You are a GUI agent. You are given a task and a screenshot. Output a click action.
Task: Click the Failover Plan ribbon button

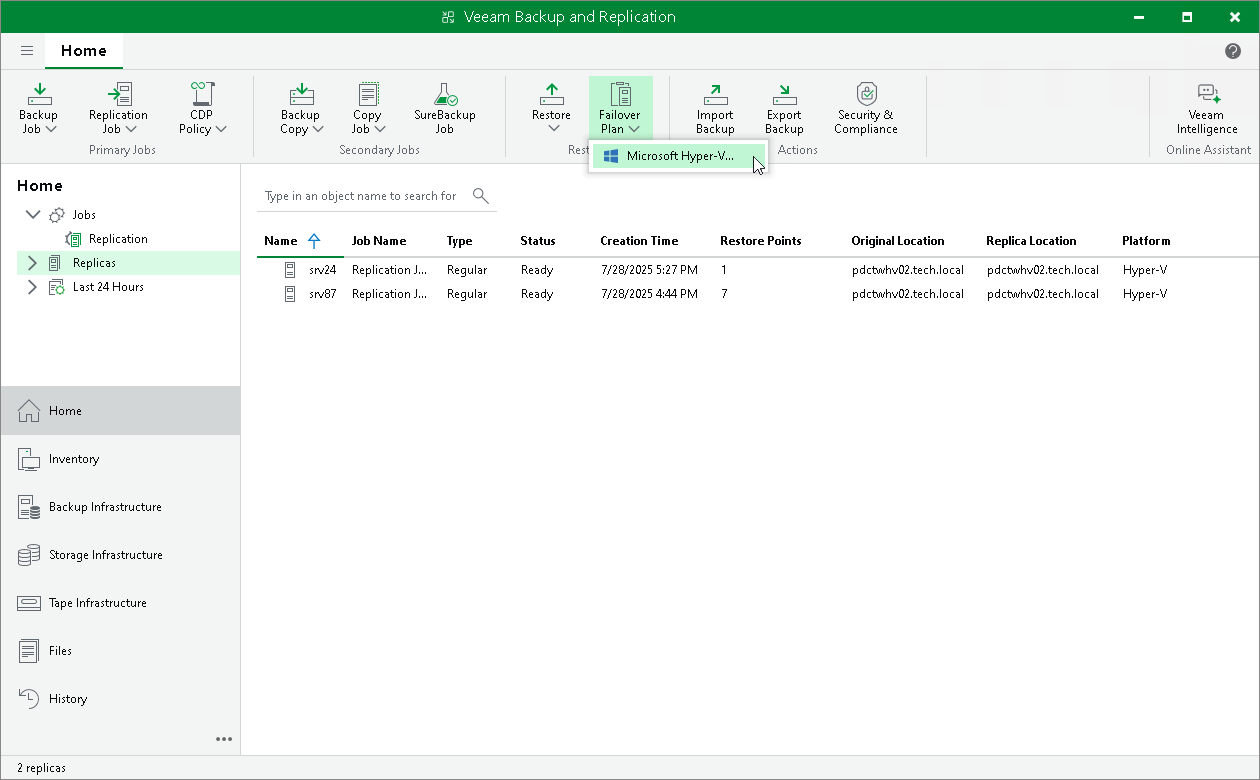620,108
